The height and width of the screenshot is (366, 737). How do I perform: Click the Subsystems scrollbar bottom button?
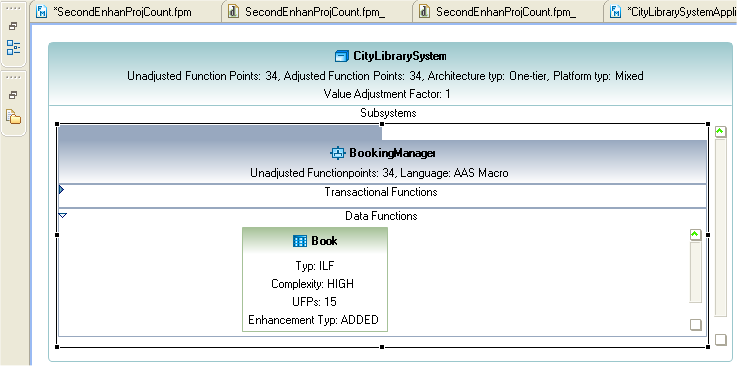721,340
